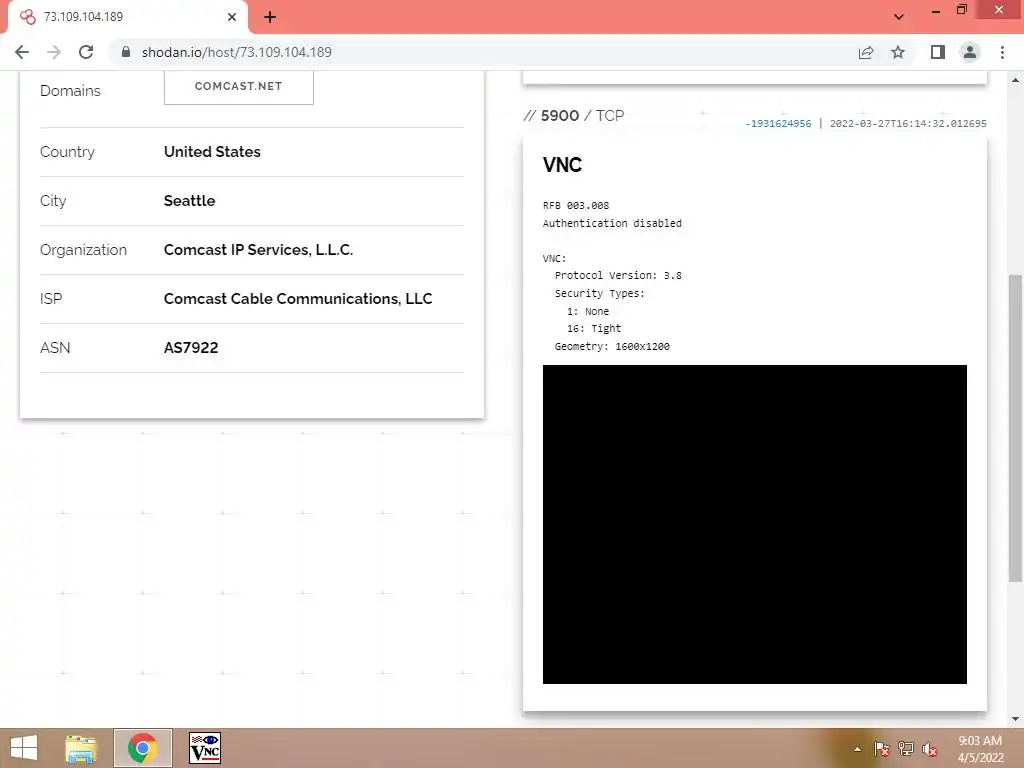The width and height of the screenshot is (1024, 768).
Task: Select 'Comcast Cable Communications, LLC' text
Action: (x=298, y=298)
